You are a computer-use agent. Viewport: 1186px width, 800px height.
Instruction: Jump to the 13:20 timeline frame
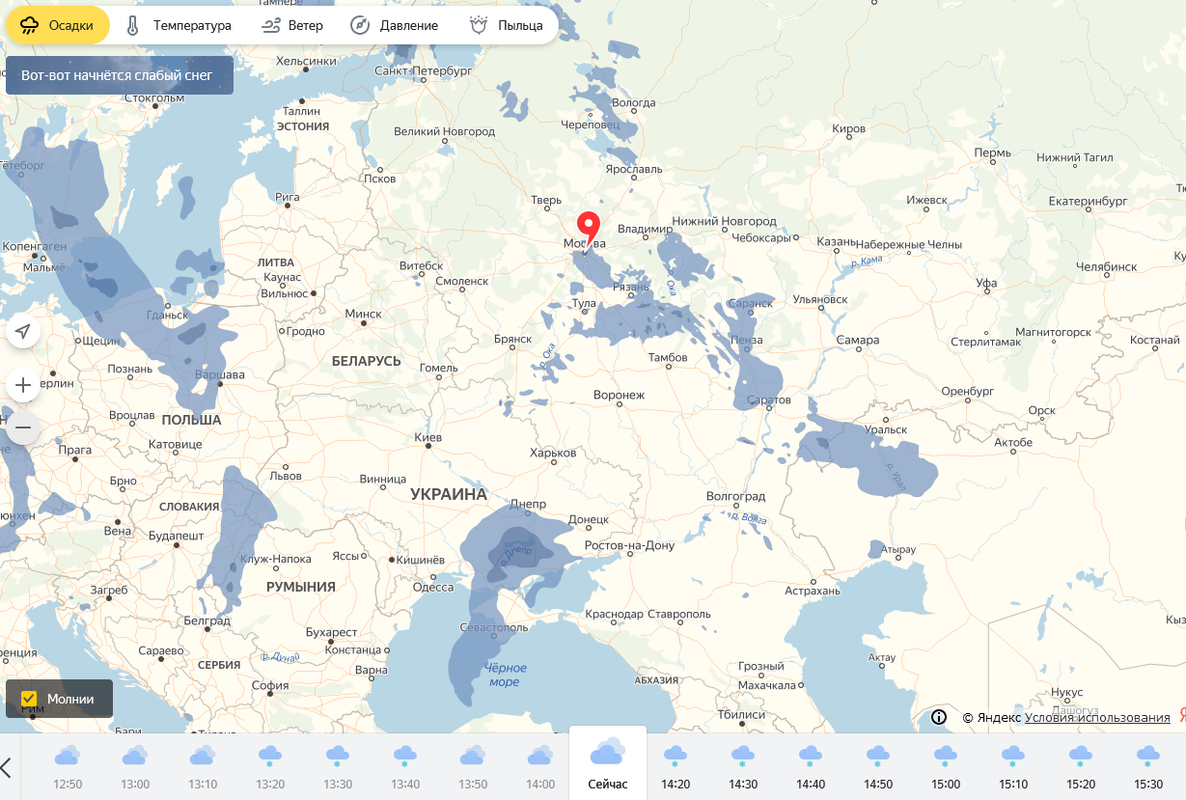[270, 767]
